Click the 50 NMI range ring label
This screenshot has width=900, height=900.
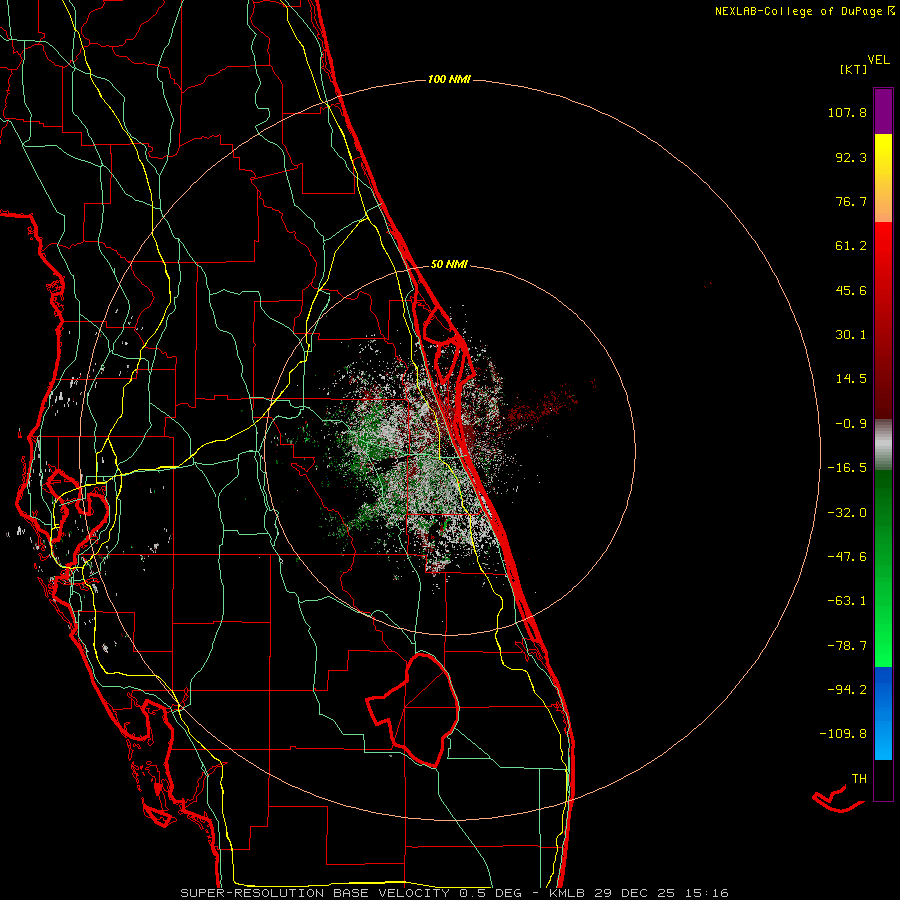pyautogui.click(x=449, y=265)
